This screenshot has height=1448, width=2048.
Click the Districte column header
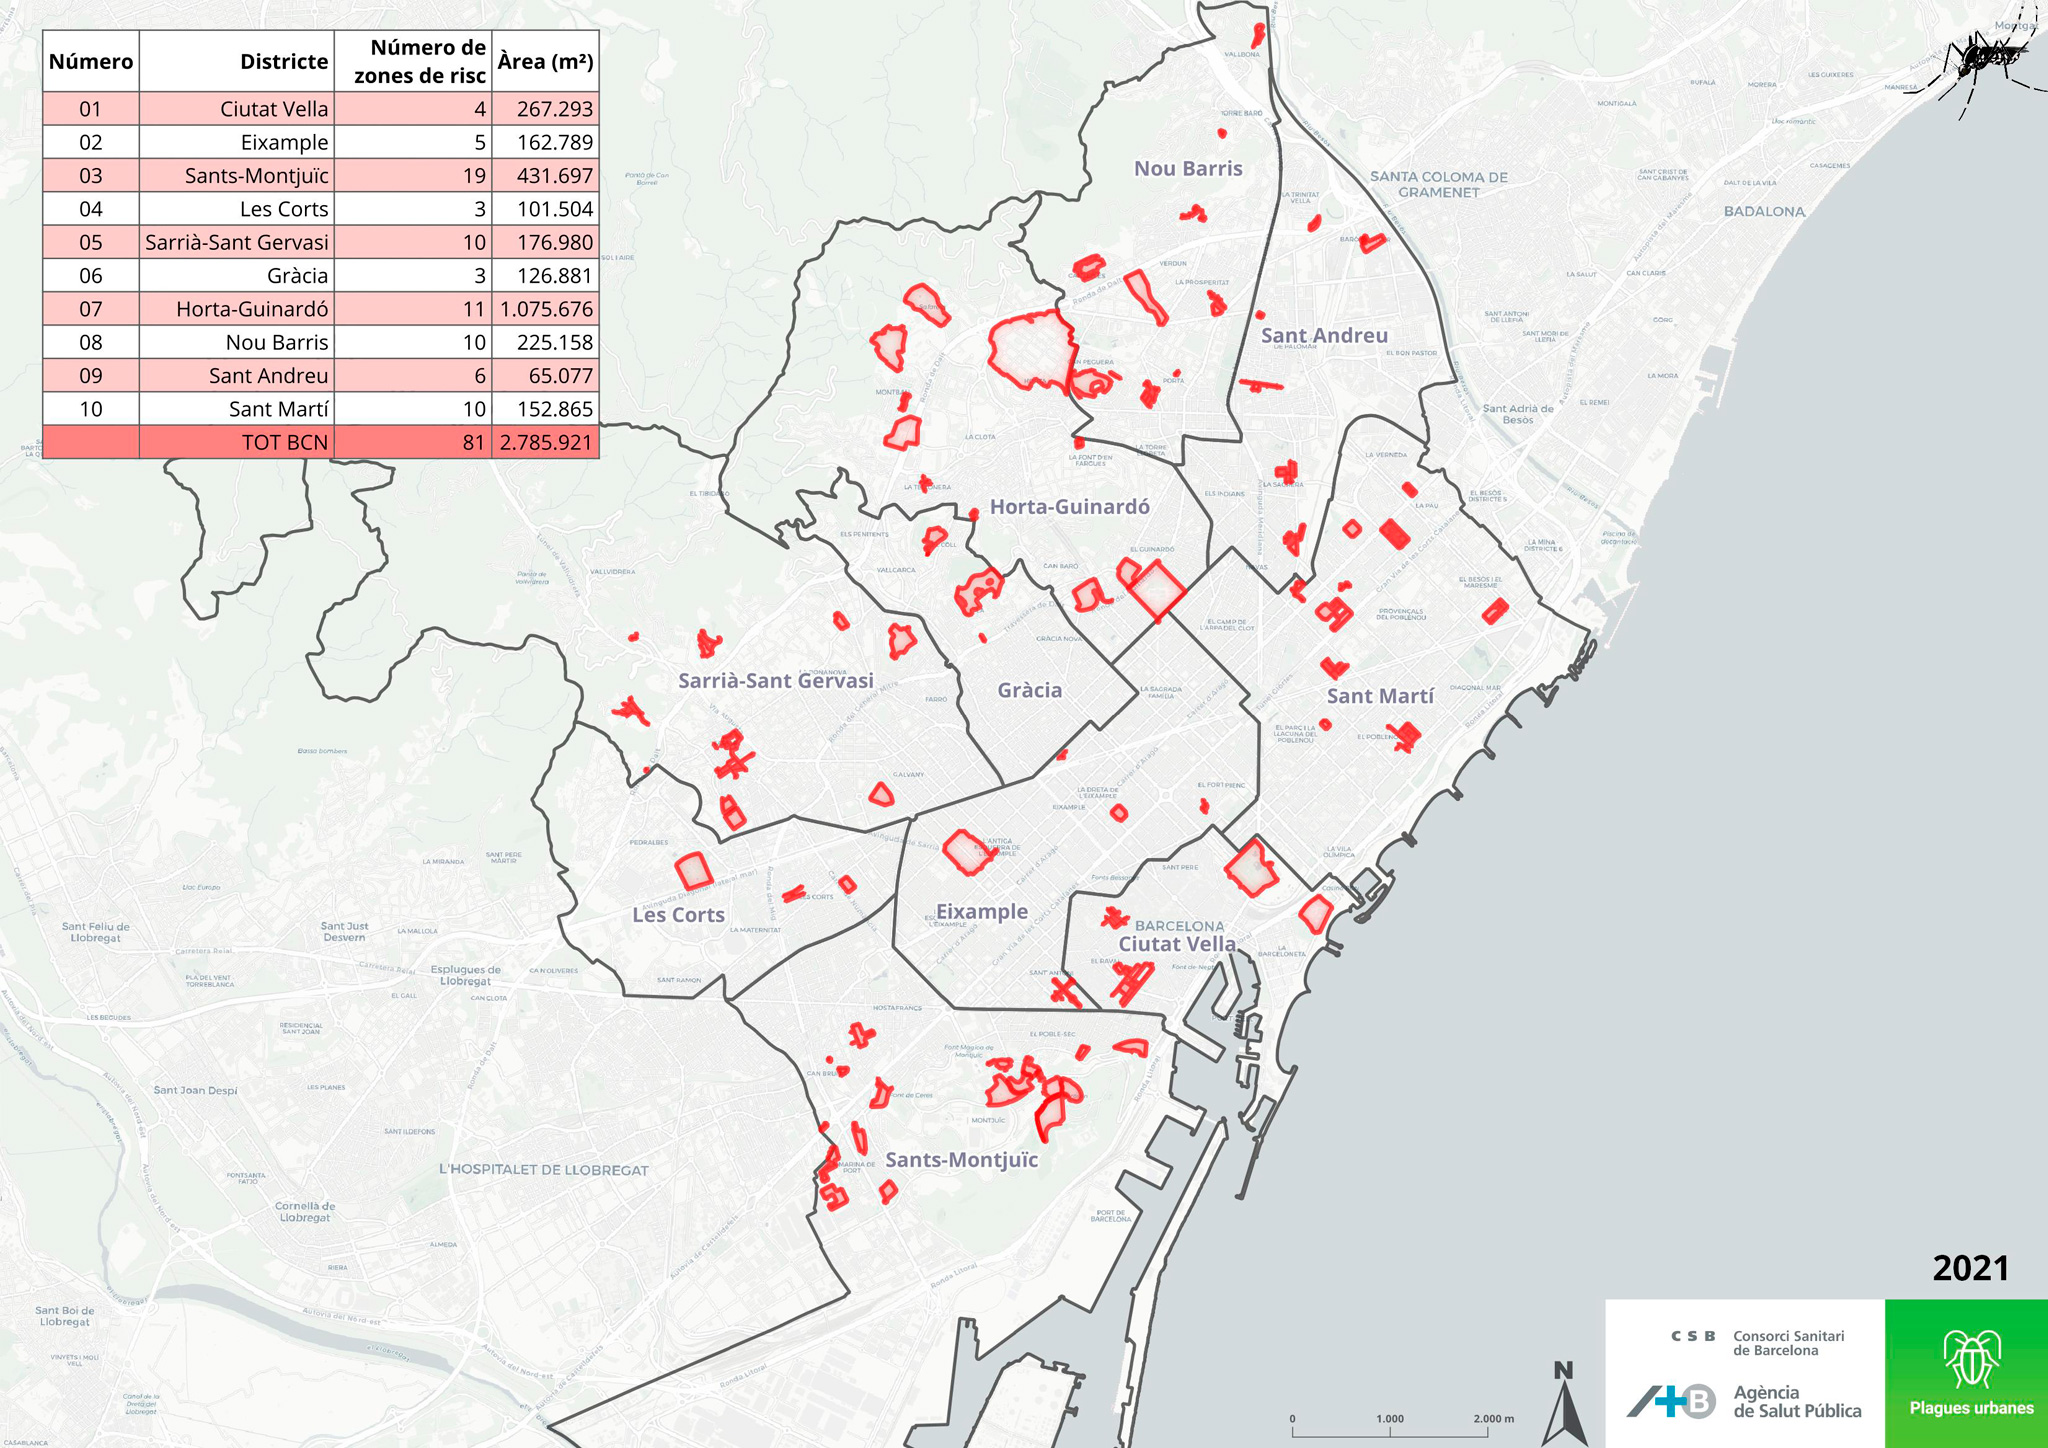(284, 62)
